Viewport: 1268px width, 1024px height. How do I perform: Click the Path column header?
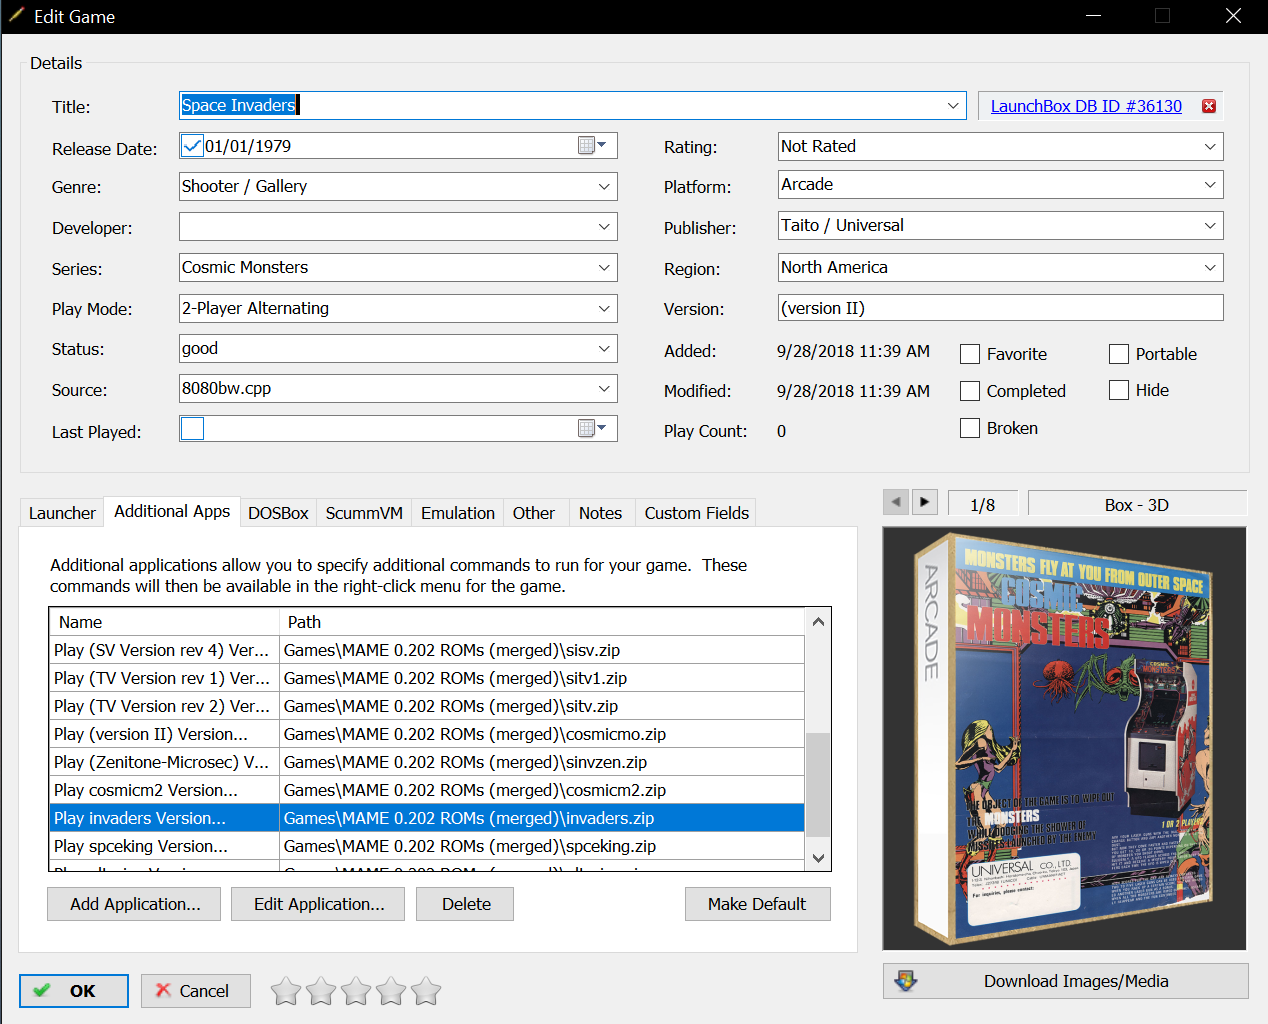pyautogui.click(x=542, y=622)
